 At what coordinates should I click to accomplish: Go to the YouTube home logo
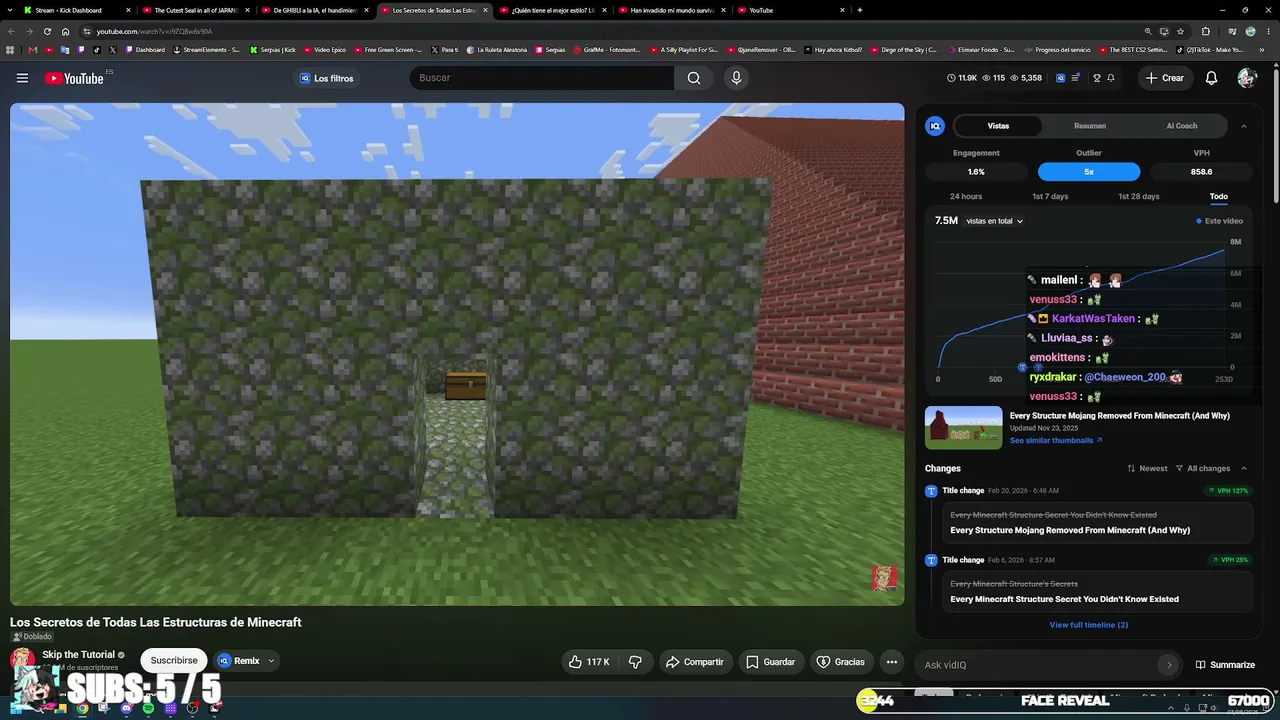click(74, 78)
